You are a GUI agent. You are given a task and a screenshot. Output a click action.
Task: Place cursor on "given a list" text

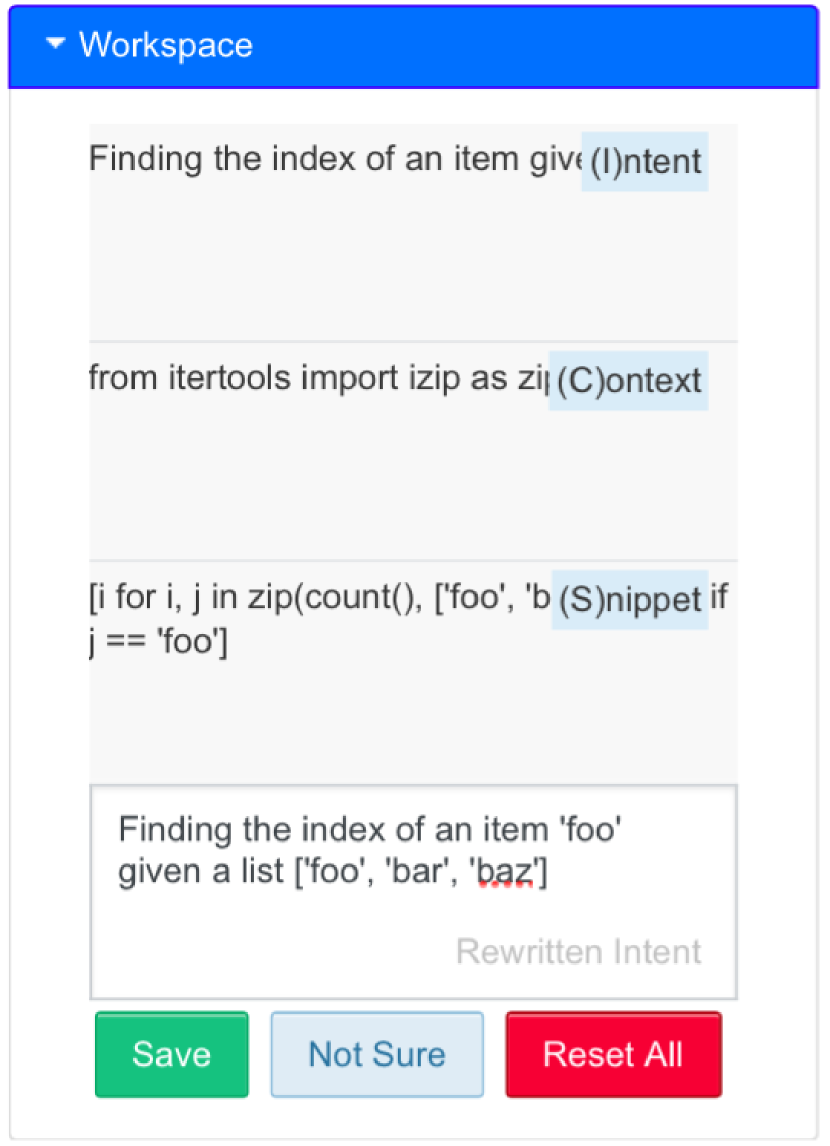pyautogui.click(x=201, y=872)
